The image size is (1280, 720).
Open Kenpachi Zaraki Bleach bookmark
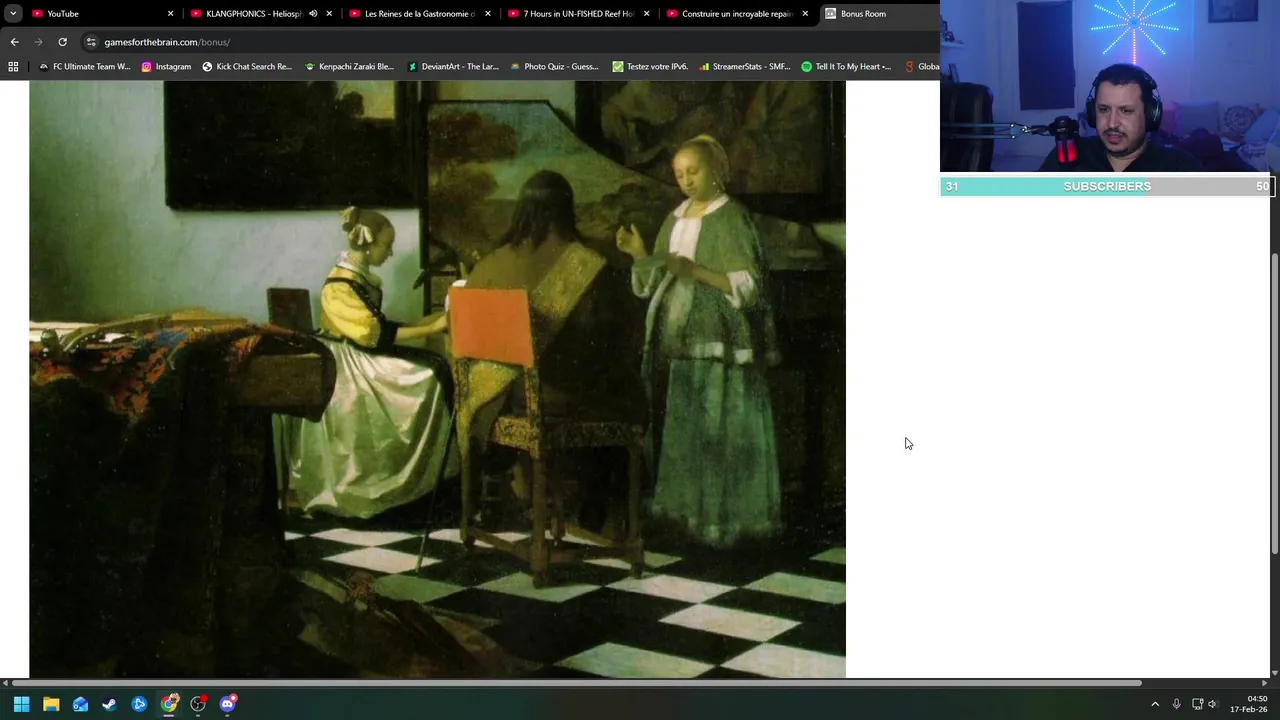click(x=349, y=67)
